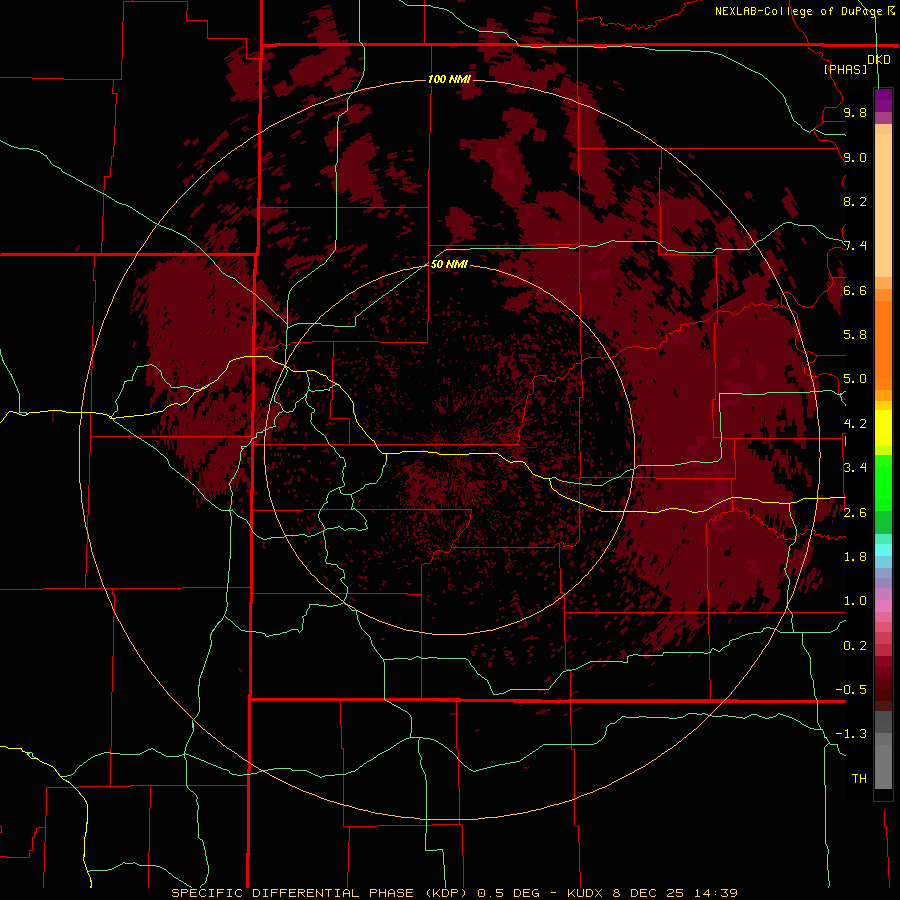The image size is (900, 900).
Task: Click the yellow segment of the color bar
Action: point(883,428)
